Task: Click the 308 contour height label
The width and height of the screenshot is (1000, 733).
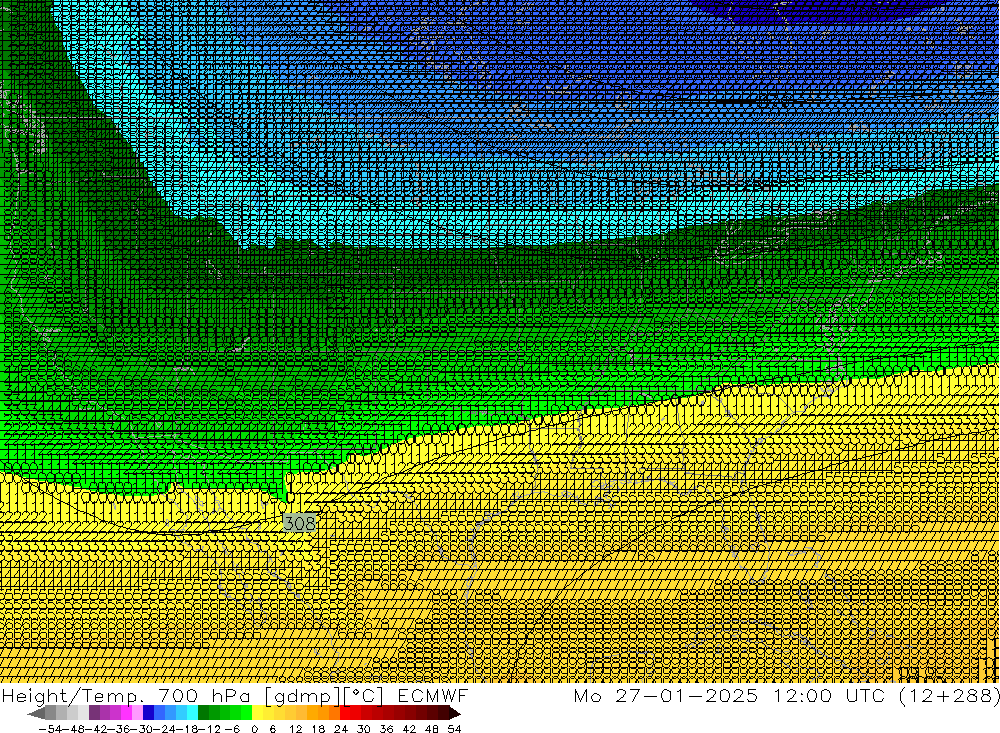Action: click(x=299, y=524)
